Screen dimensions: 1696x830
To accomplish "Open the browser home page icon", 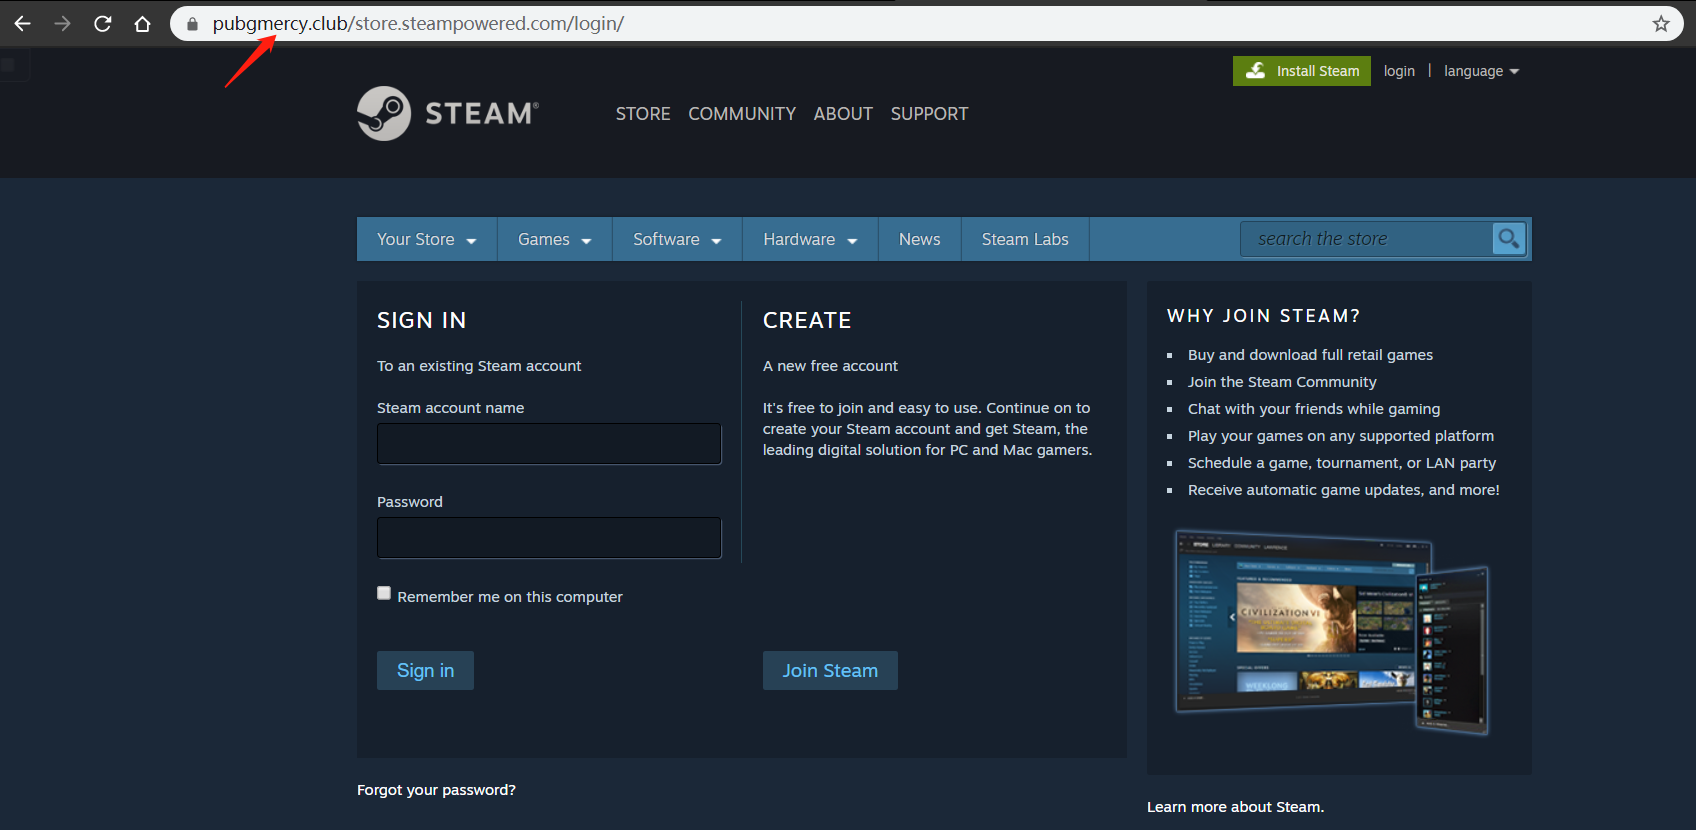I will (x=142, y=23).
